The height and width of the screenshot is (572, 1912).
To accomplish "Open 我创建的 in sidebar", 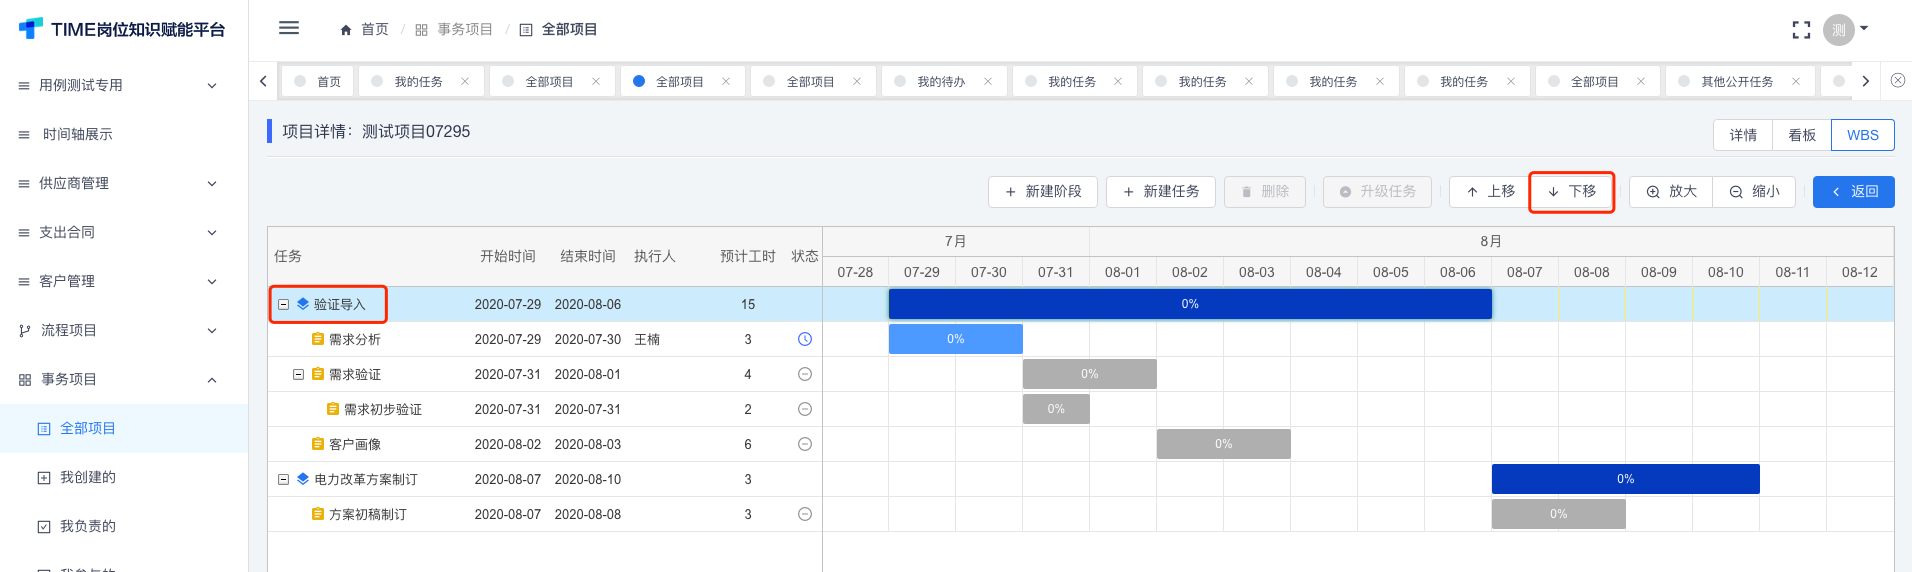I will click(124, 477).
